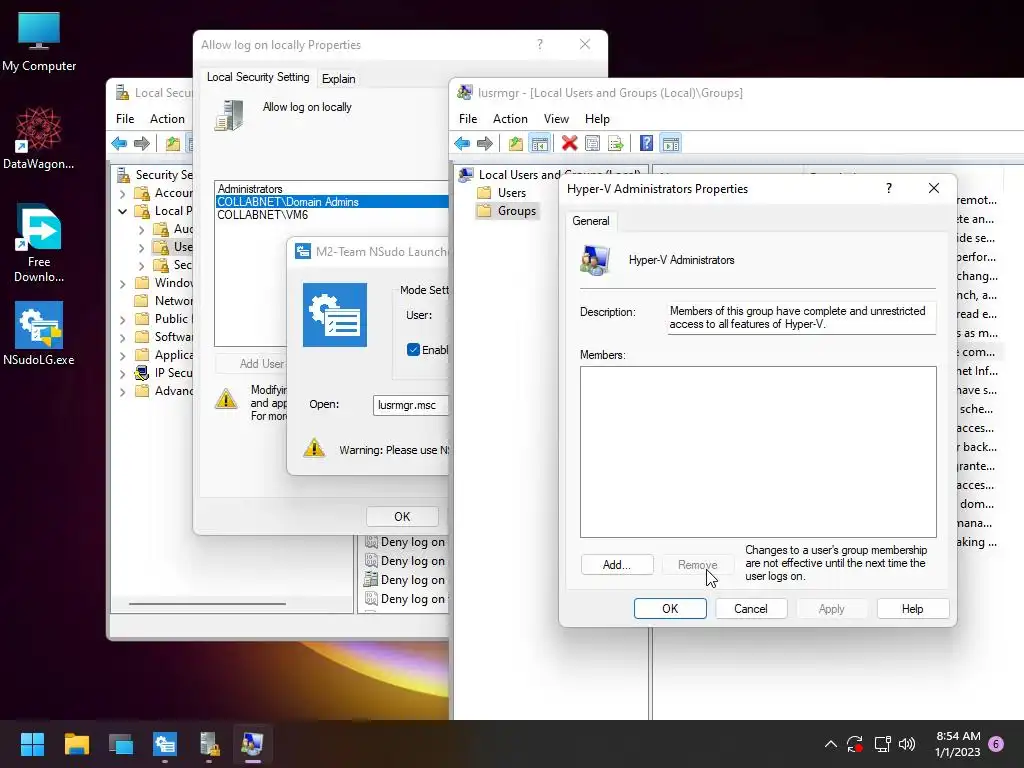Click Forward arrow in Local Security Policy toolbar

pyautogui.click(x=142, y=143)
